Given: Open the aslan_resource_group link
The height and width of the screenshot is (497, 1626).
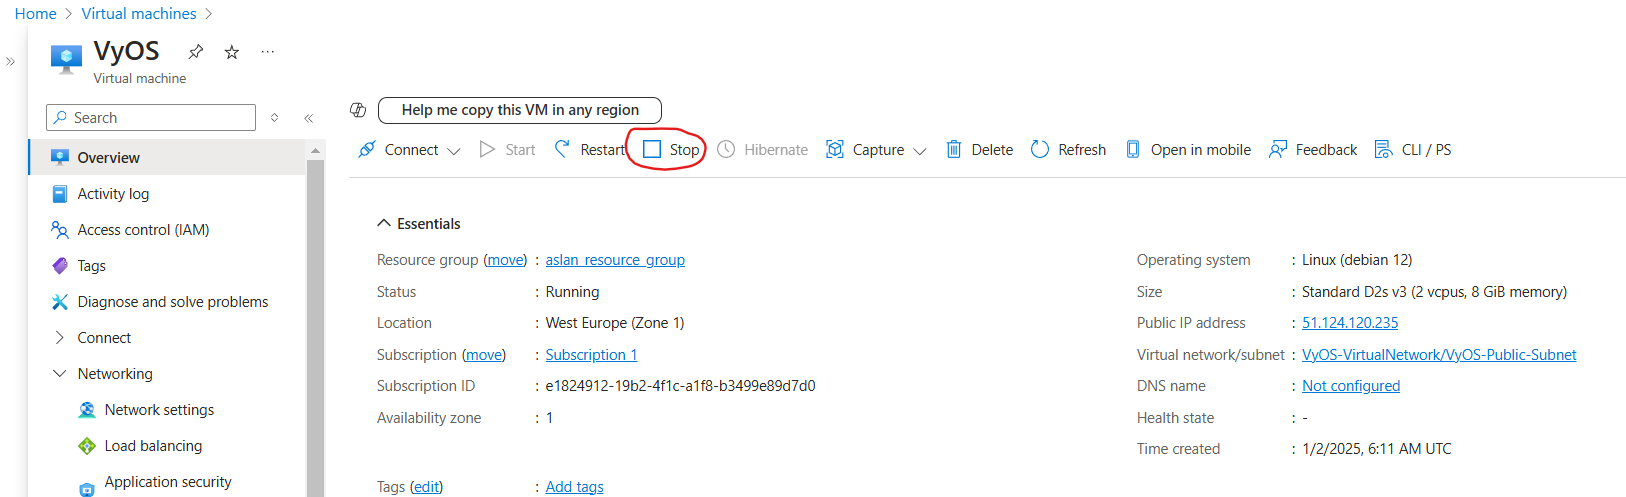Looking at the screenshot, I should (x=615, y=260).
